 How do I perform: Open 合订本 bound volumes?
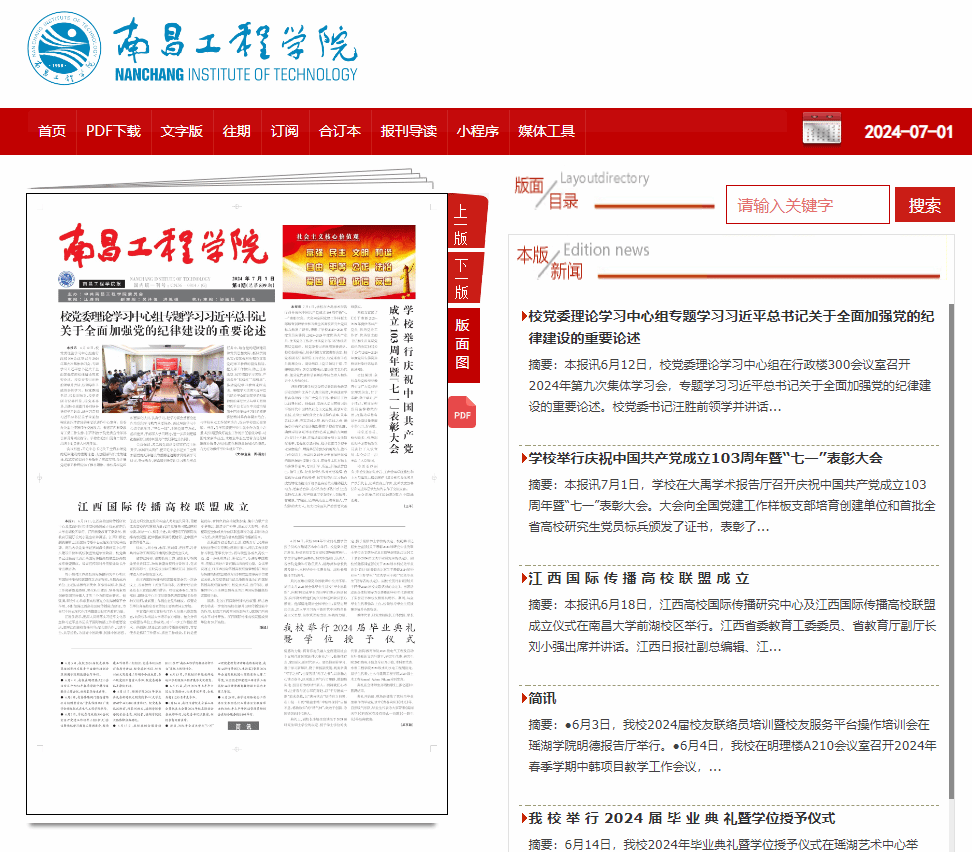pos(340,131)
